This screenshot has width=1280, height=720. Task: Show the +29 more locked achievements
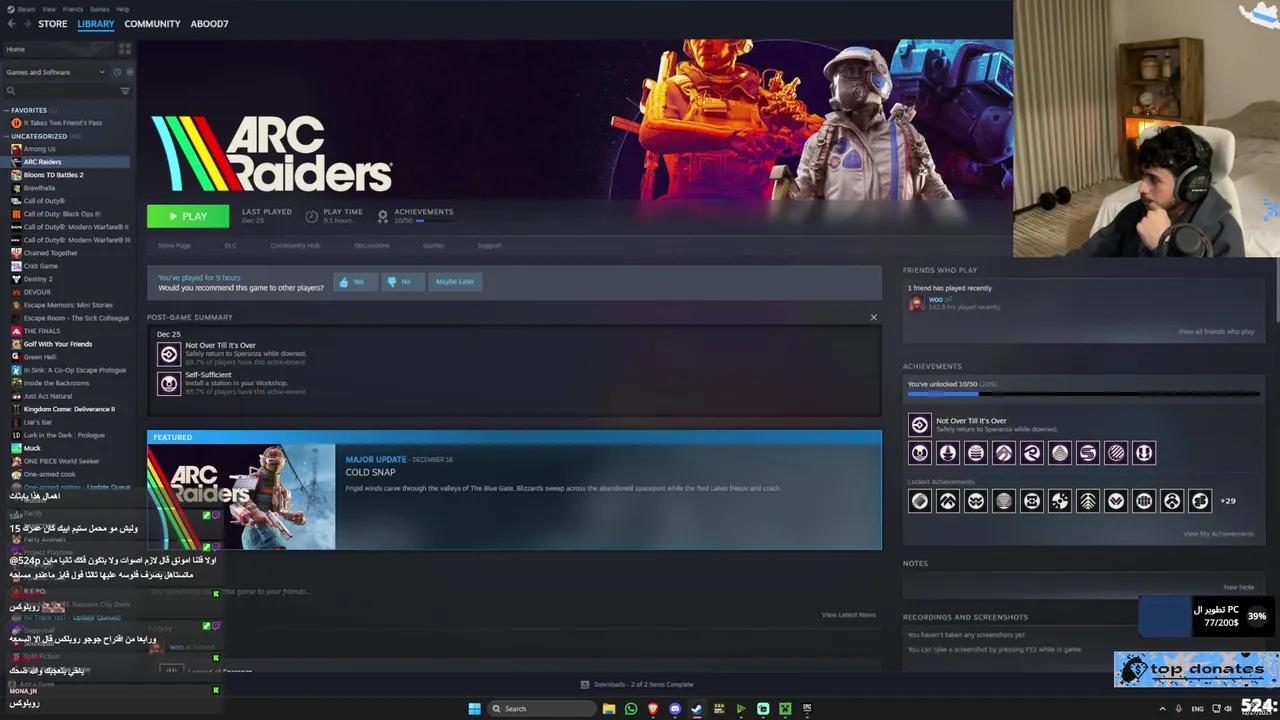(x=1228, y=501)
